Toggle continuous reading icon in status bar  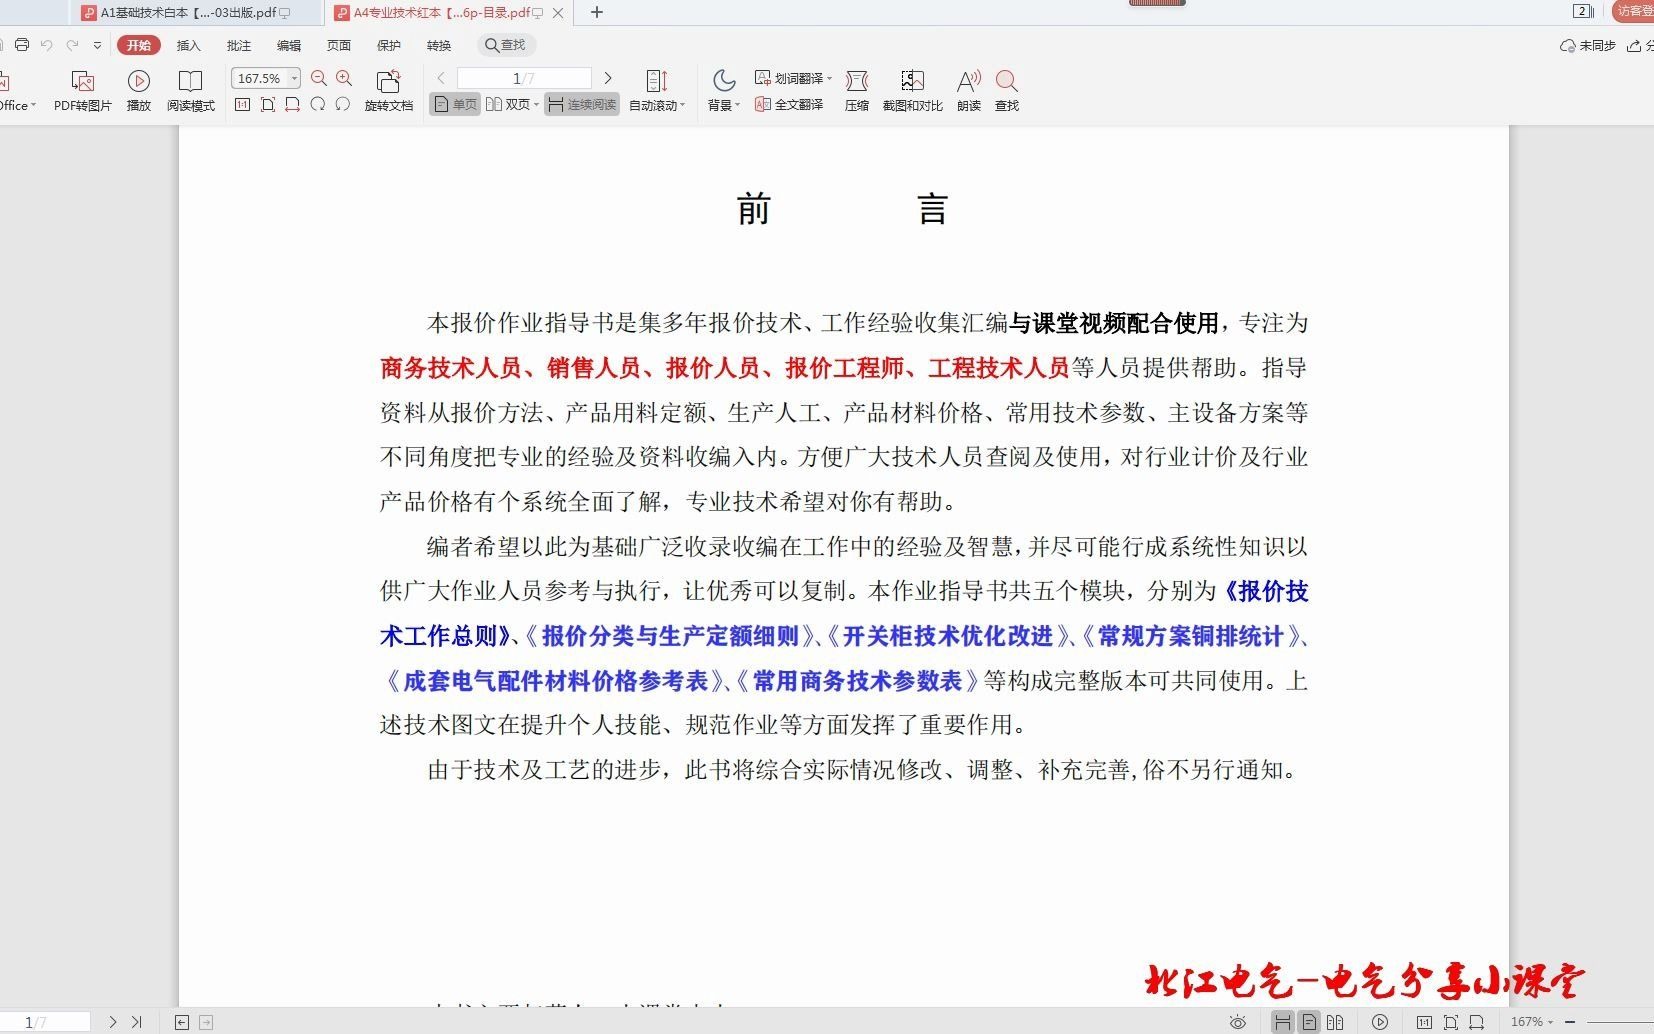1282,1022
